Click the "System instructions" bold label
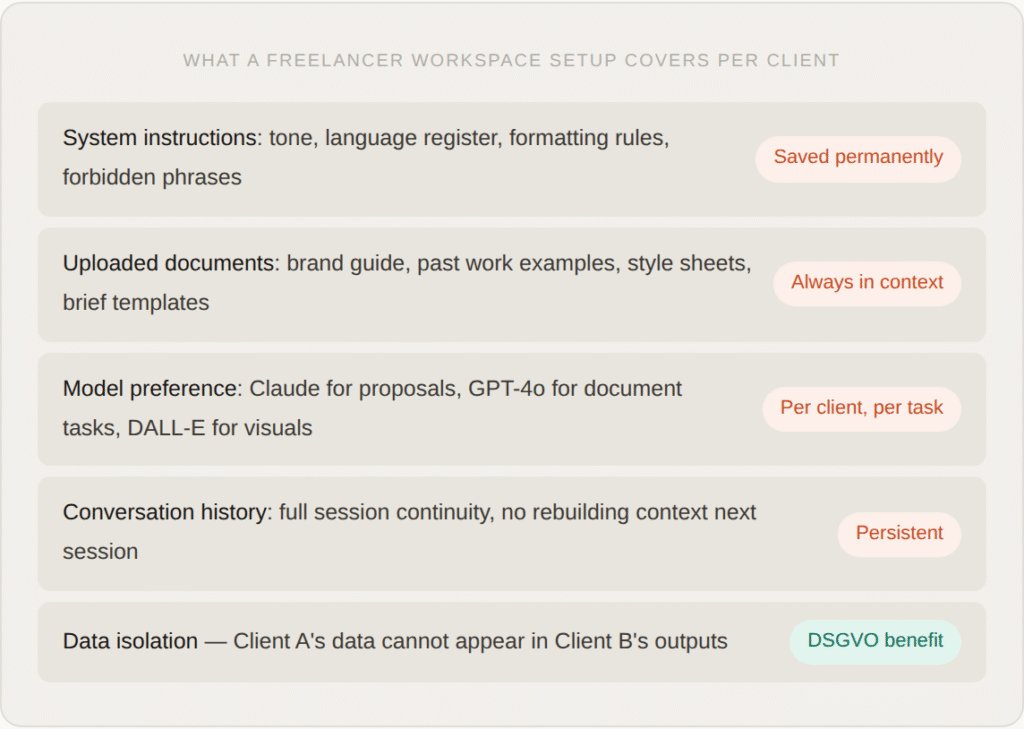 (x=160, y=138)
